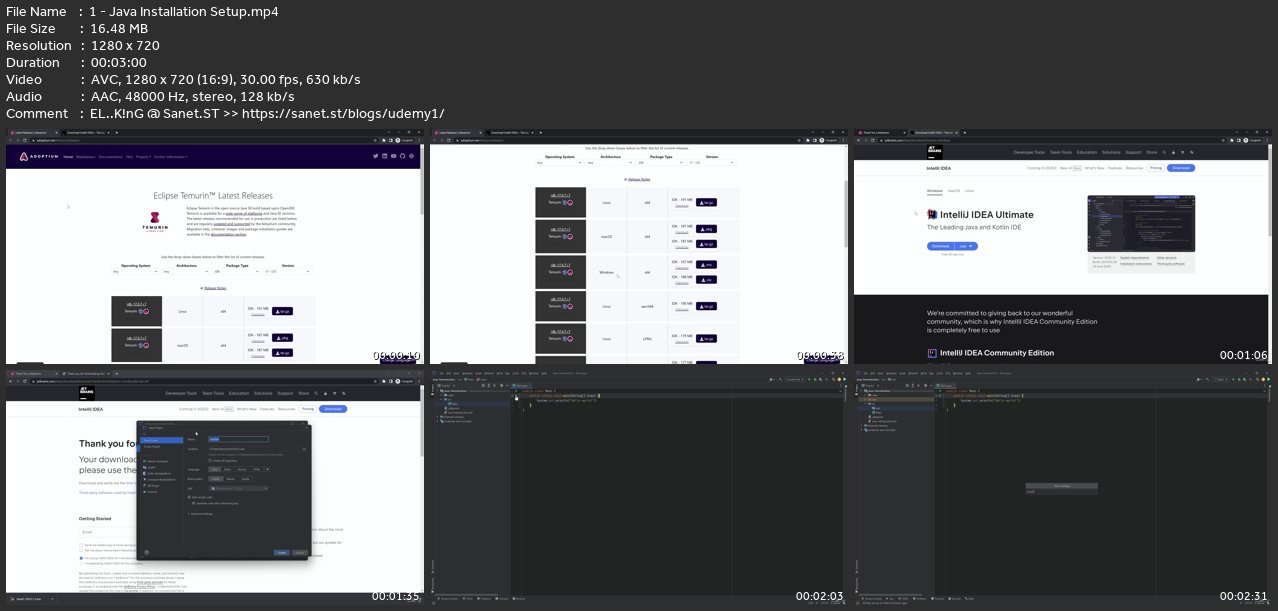This screenshot has height=611, width=1278.
Task: Click the Cancel button in the New Project dialog
Action: tap(300, 553)
